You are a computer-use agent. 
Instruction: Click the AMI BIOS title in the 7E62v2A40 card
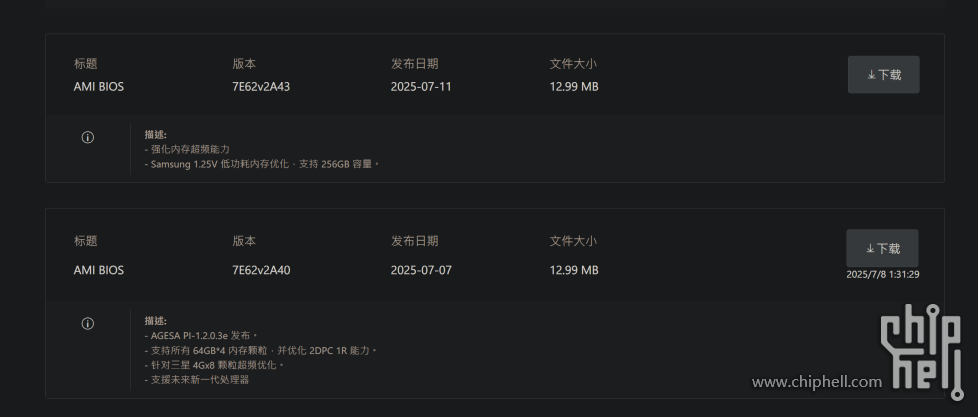[x=99, y=270]
